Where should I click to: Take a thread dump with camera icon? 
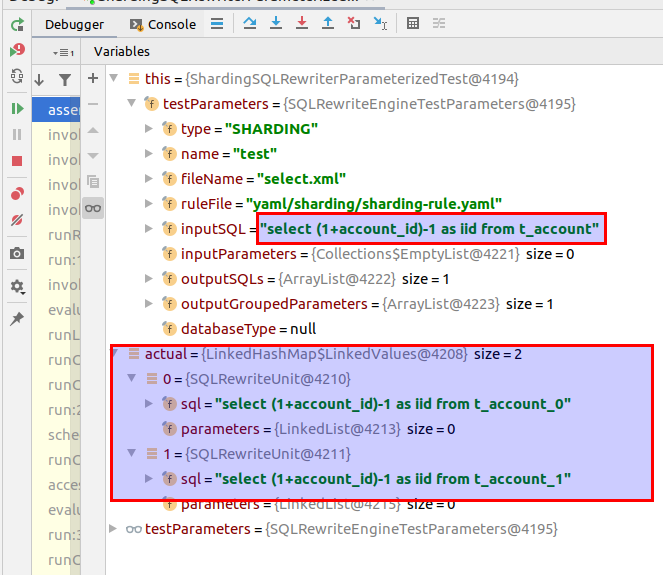point(17,253)
